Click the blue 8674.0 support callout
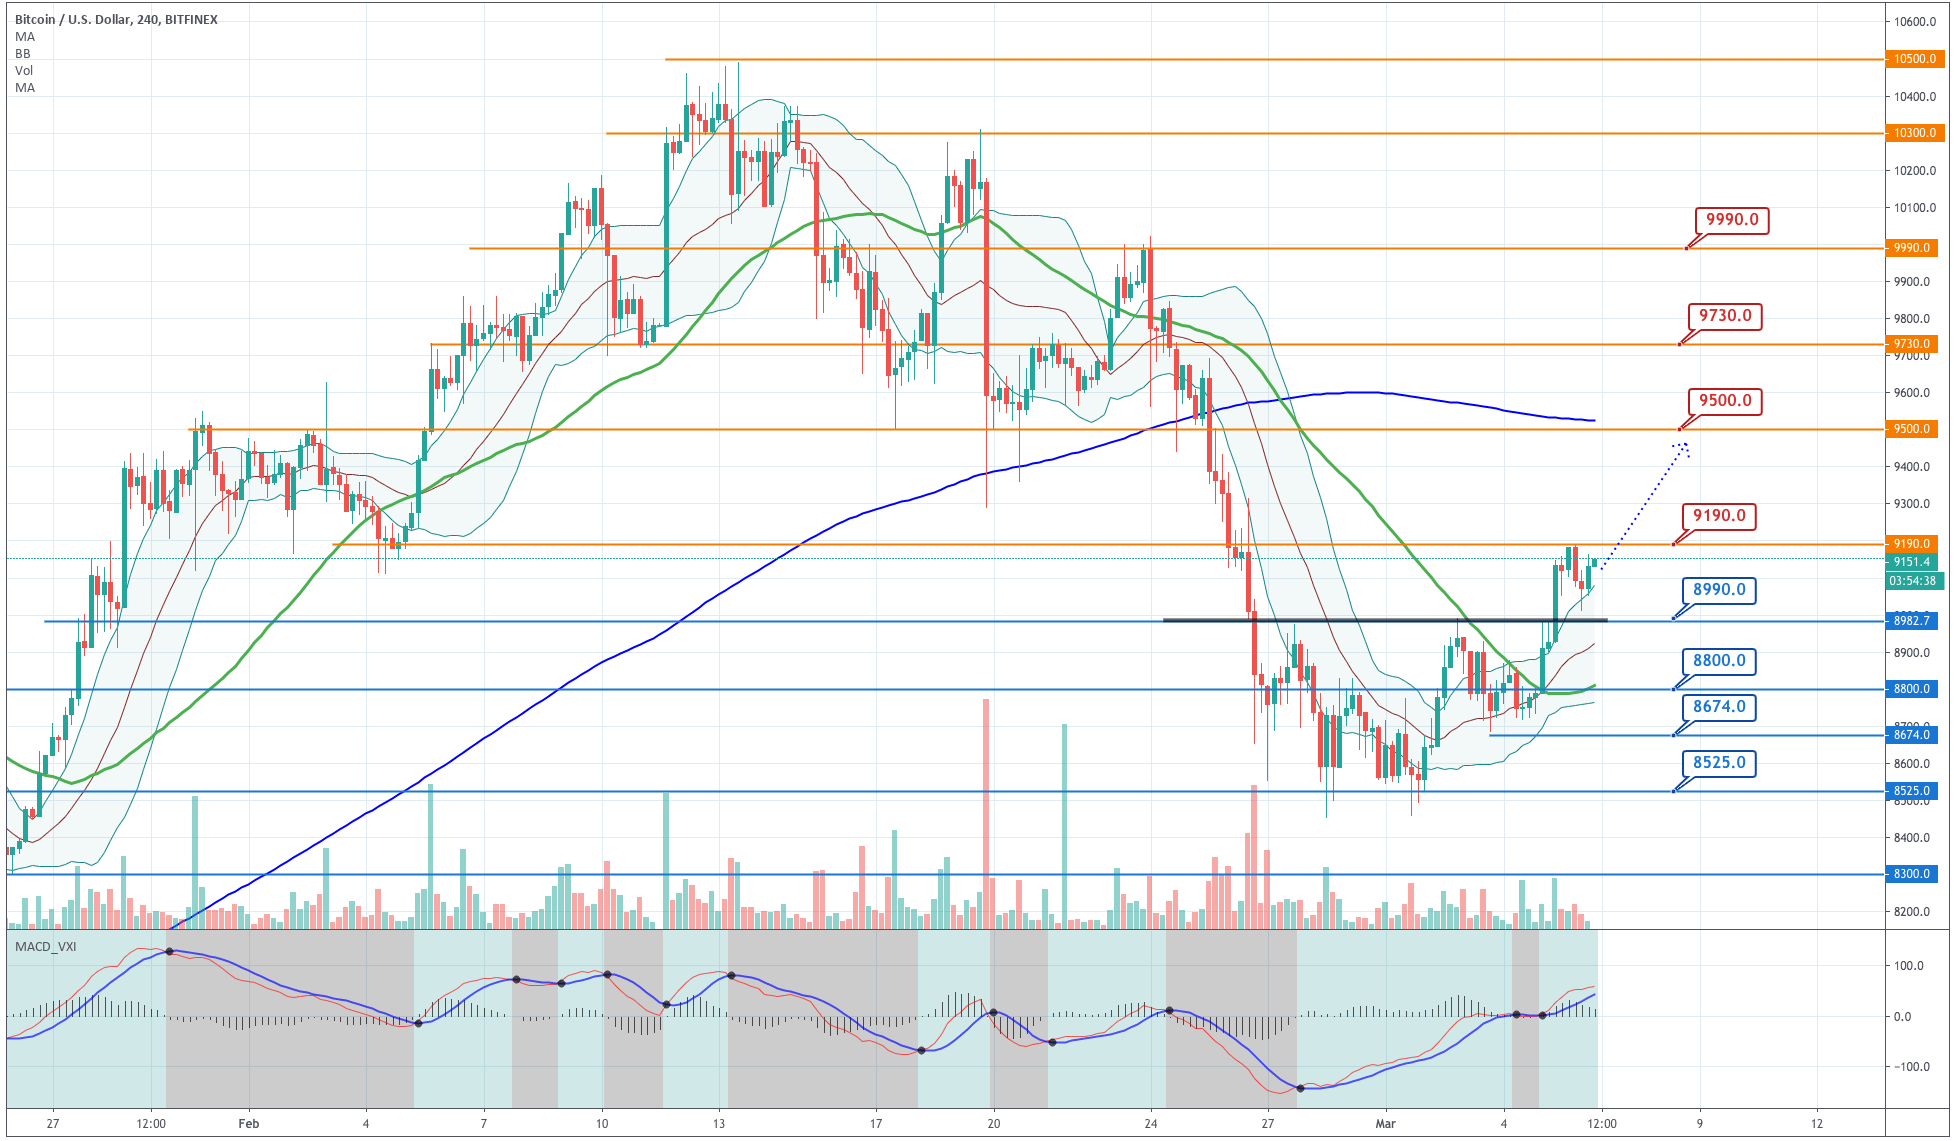 point(1719,707)
